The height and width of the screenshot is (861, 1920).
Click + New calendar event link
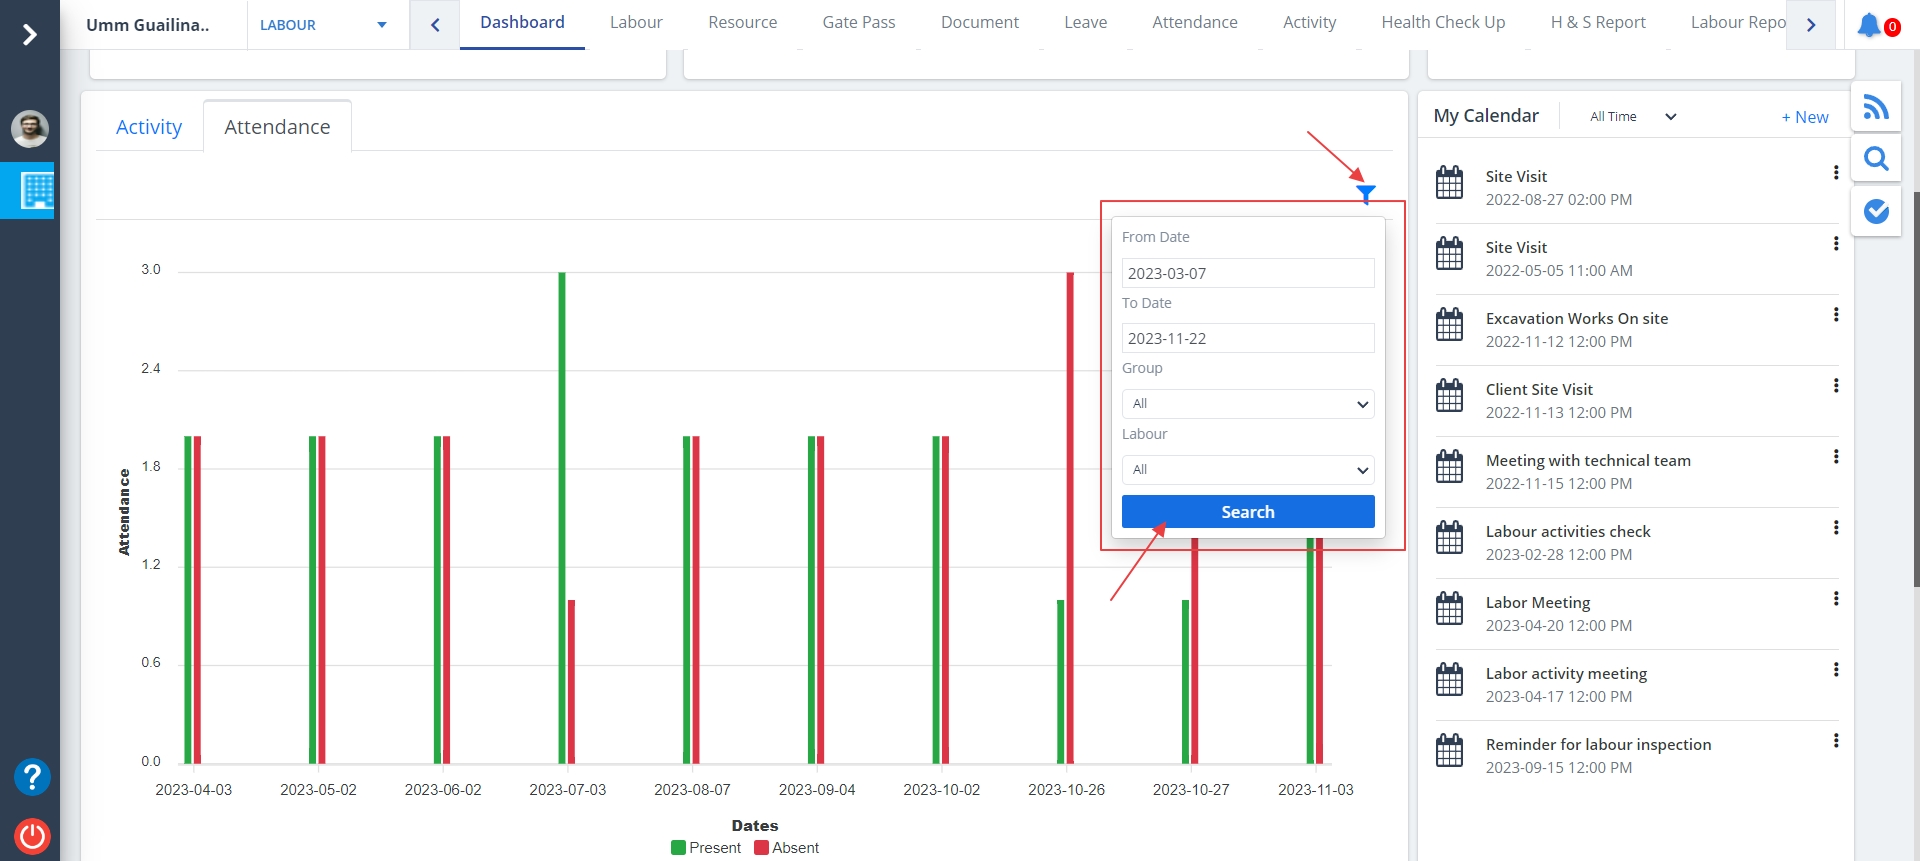(1804, 117)
